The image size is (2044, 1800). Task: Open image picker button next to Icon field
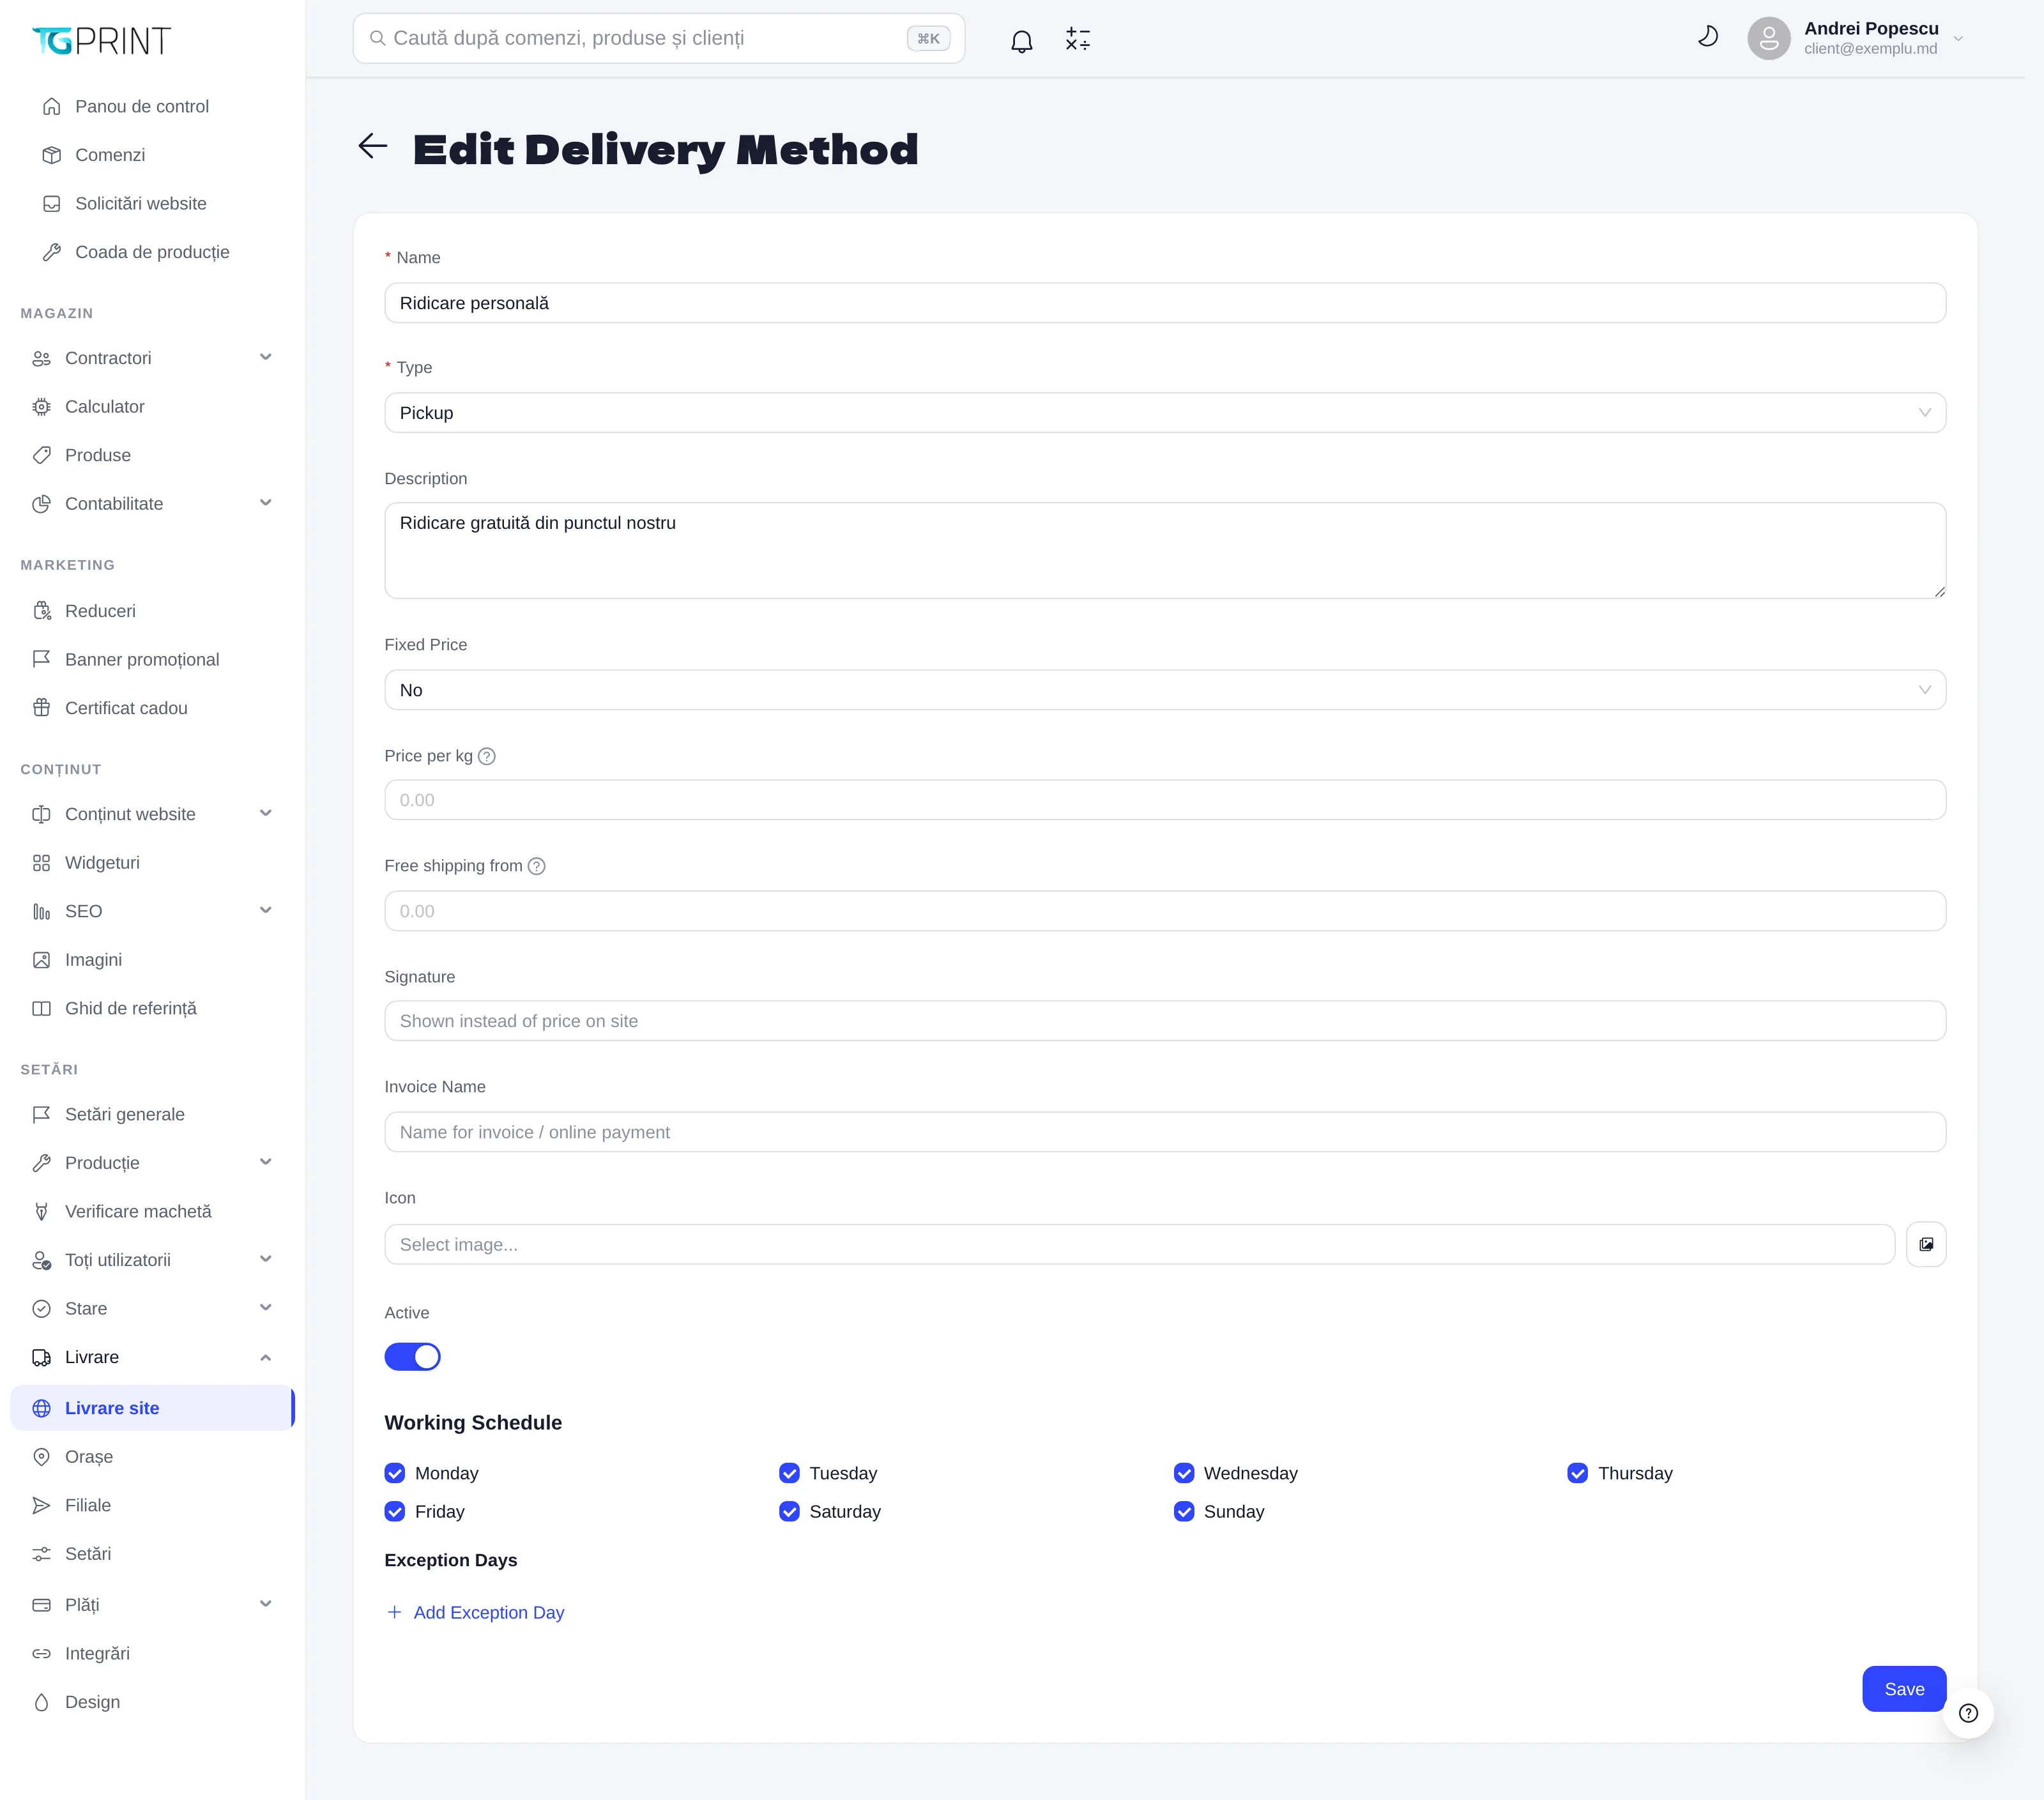pyautogui.click(x=1925, y=1244)
